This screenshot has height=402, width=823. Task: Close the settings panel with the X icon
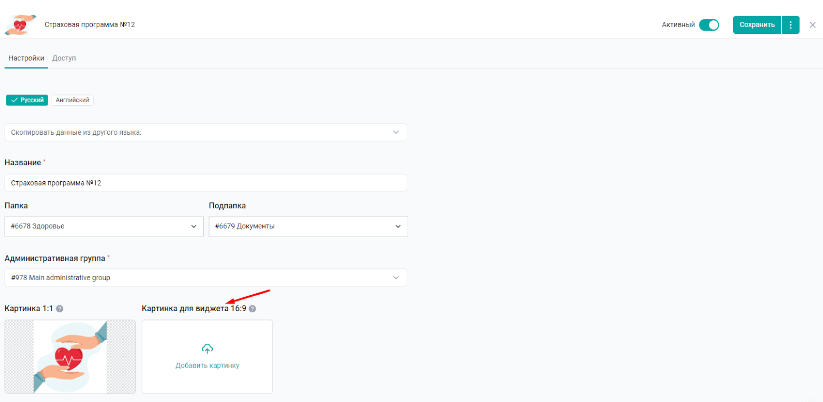point(812,25)
